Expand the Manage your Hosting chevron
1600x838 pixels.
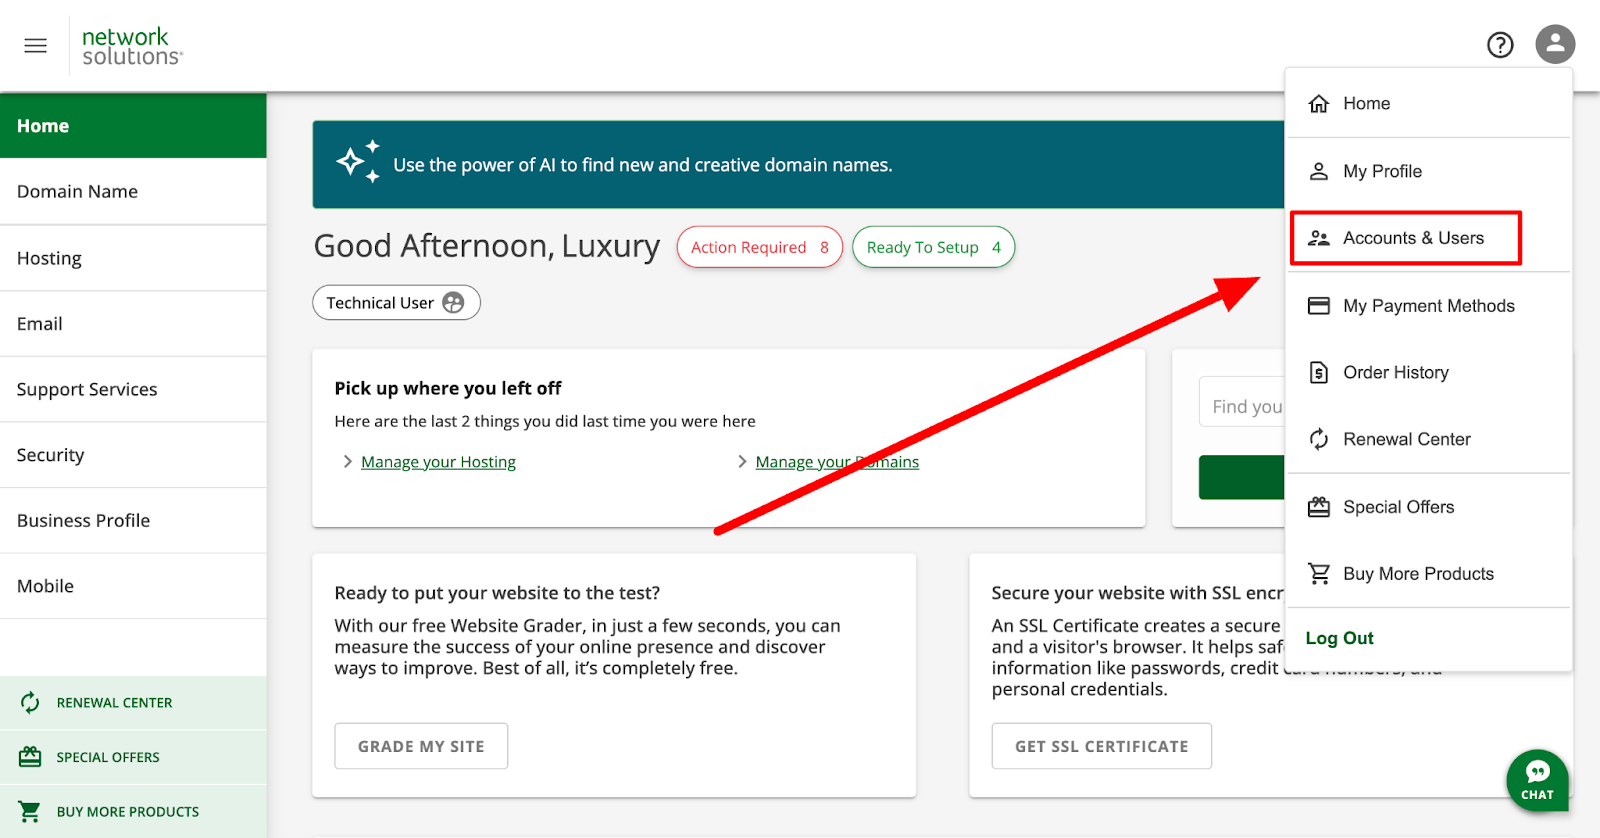click(347, 462)
